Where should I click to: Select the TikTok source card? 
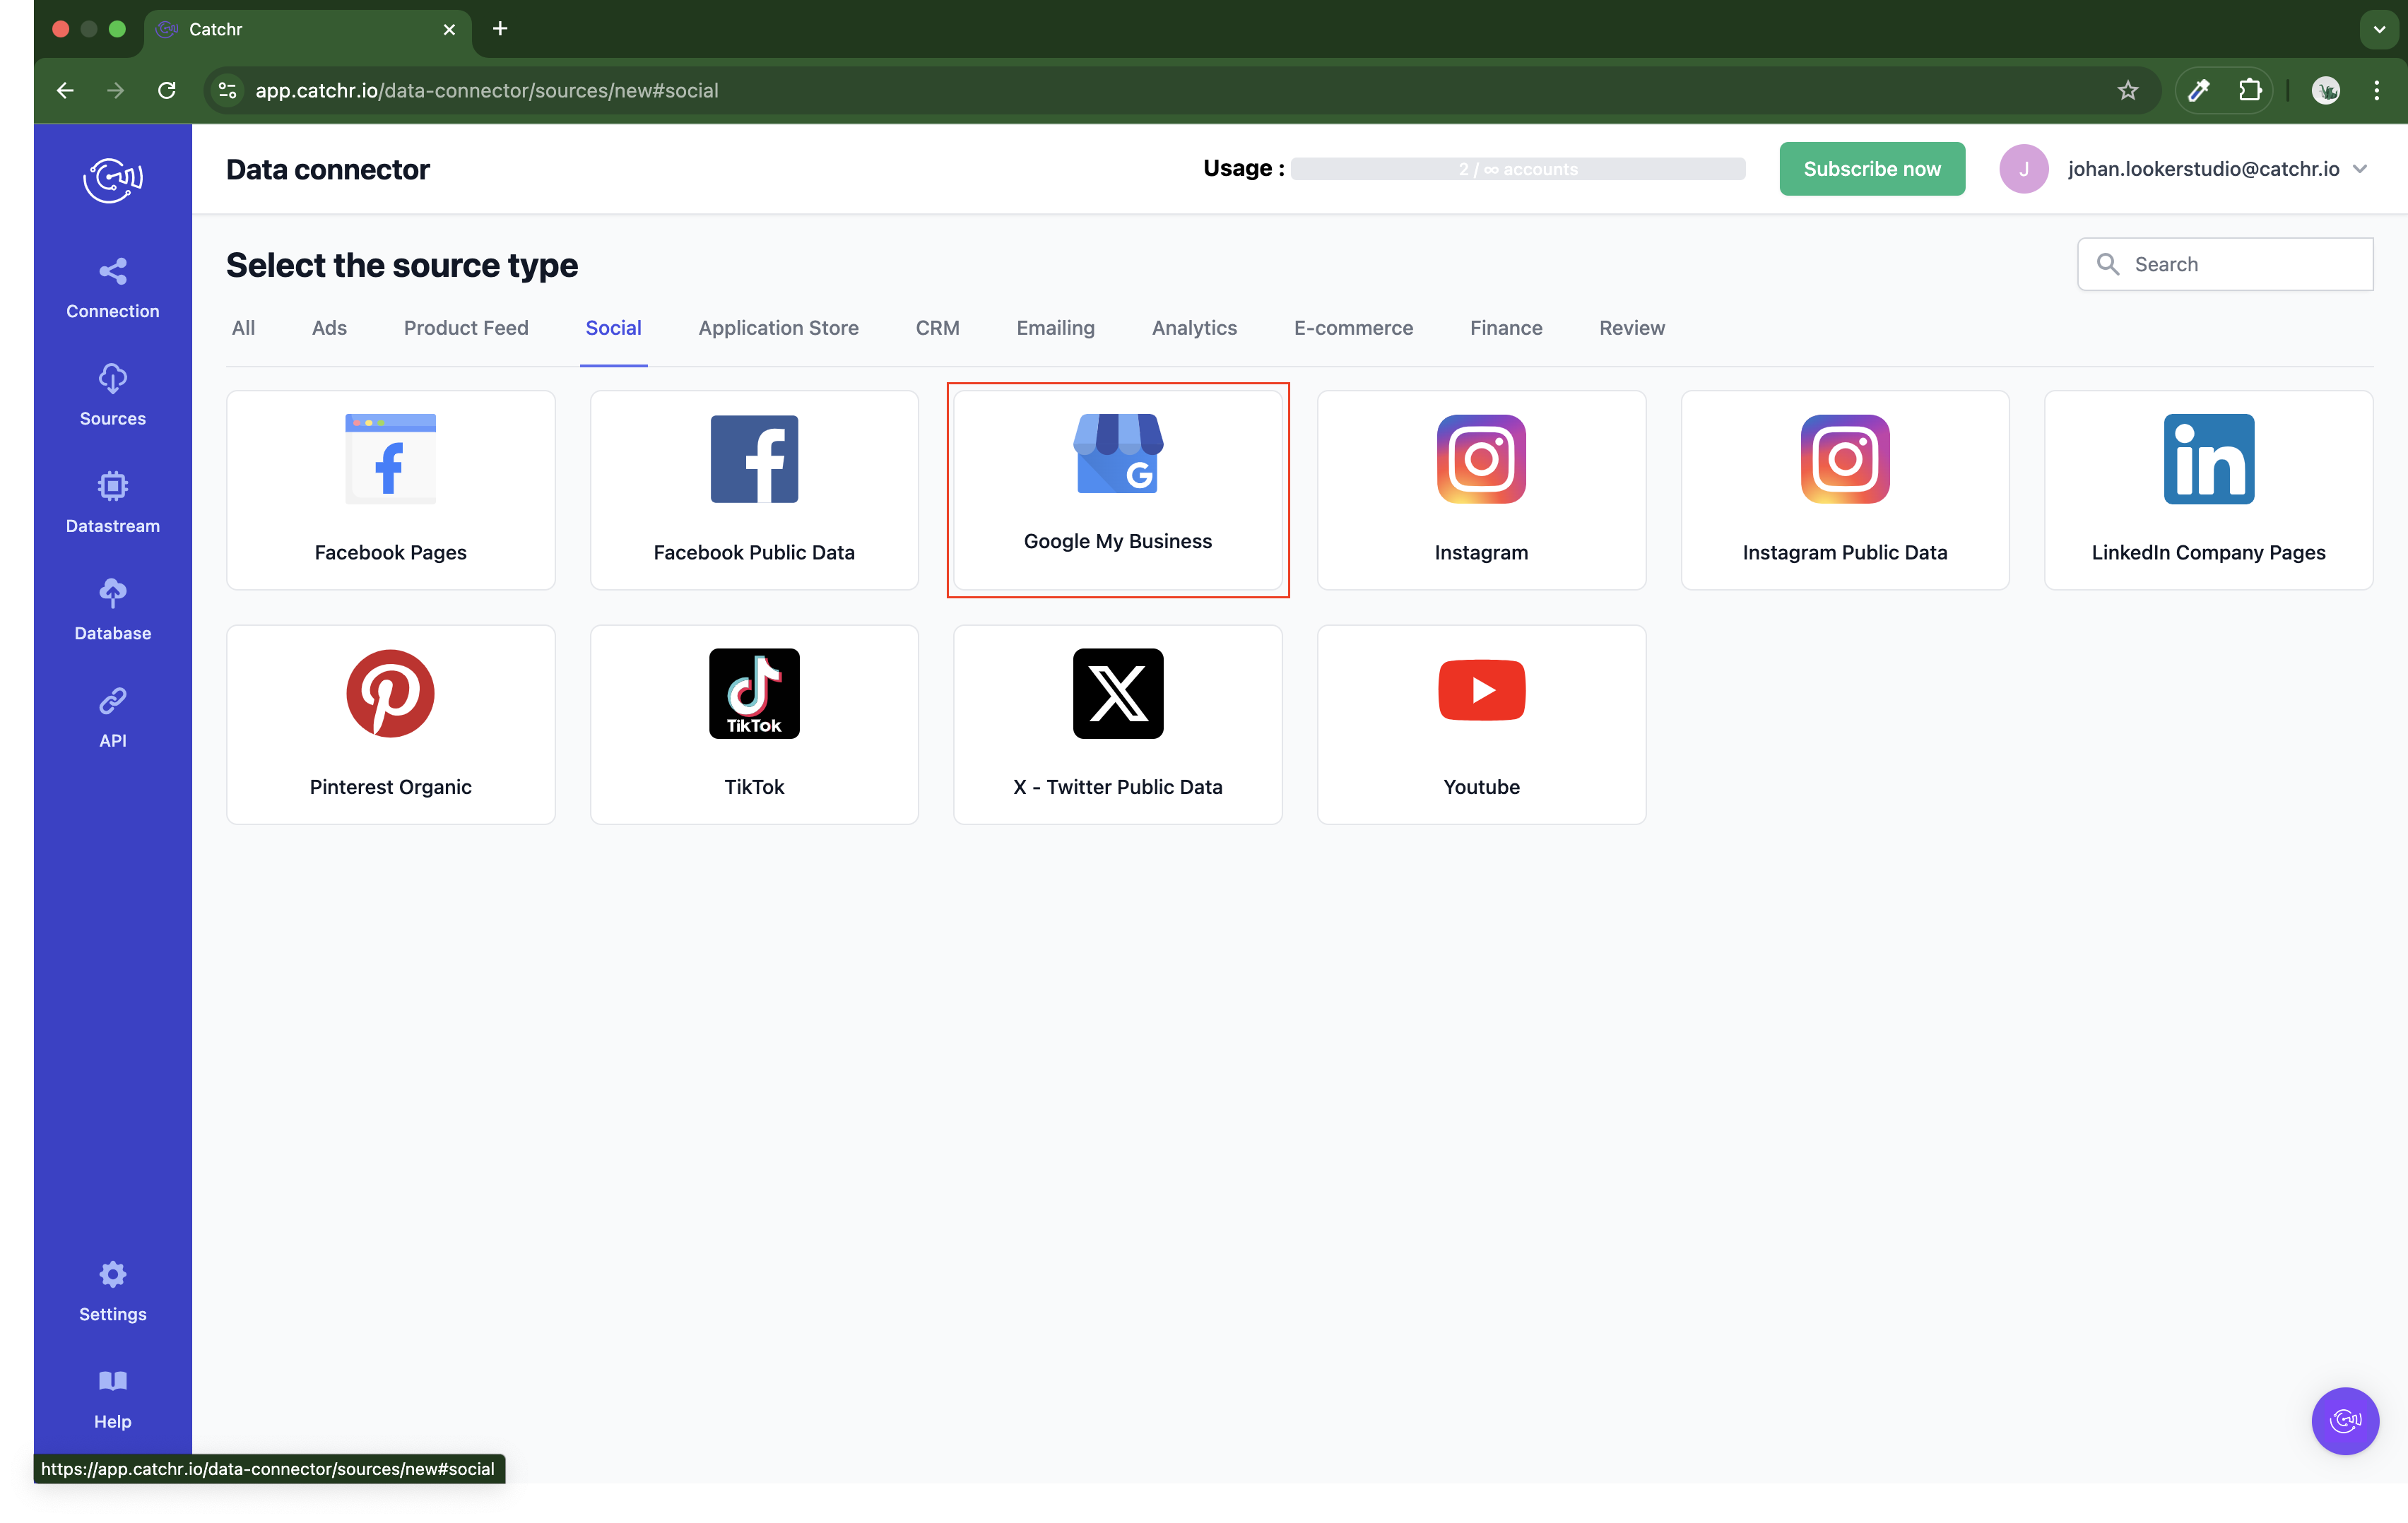tap(754, 725)
